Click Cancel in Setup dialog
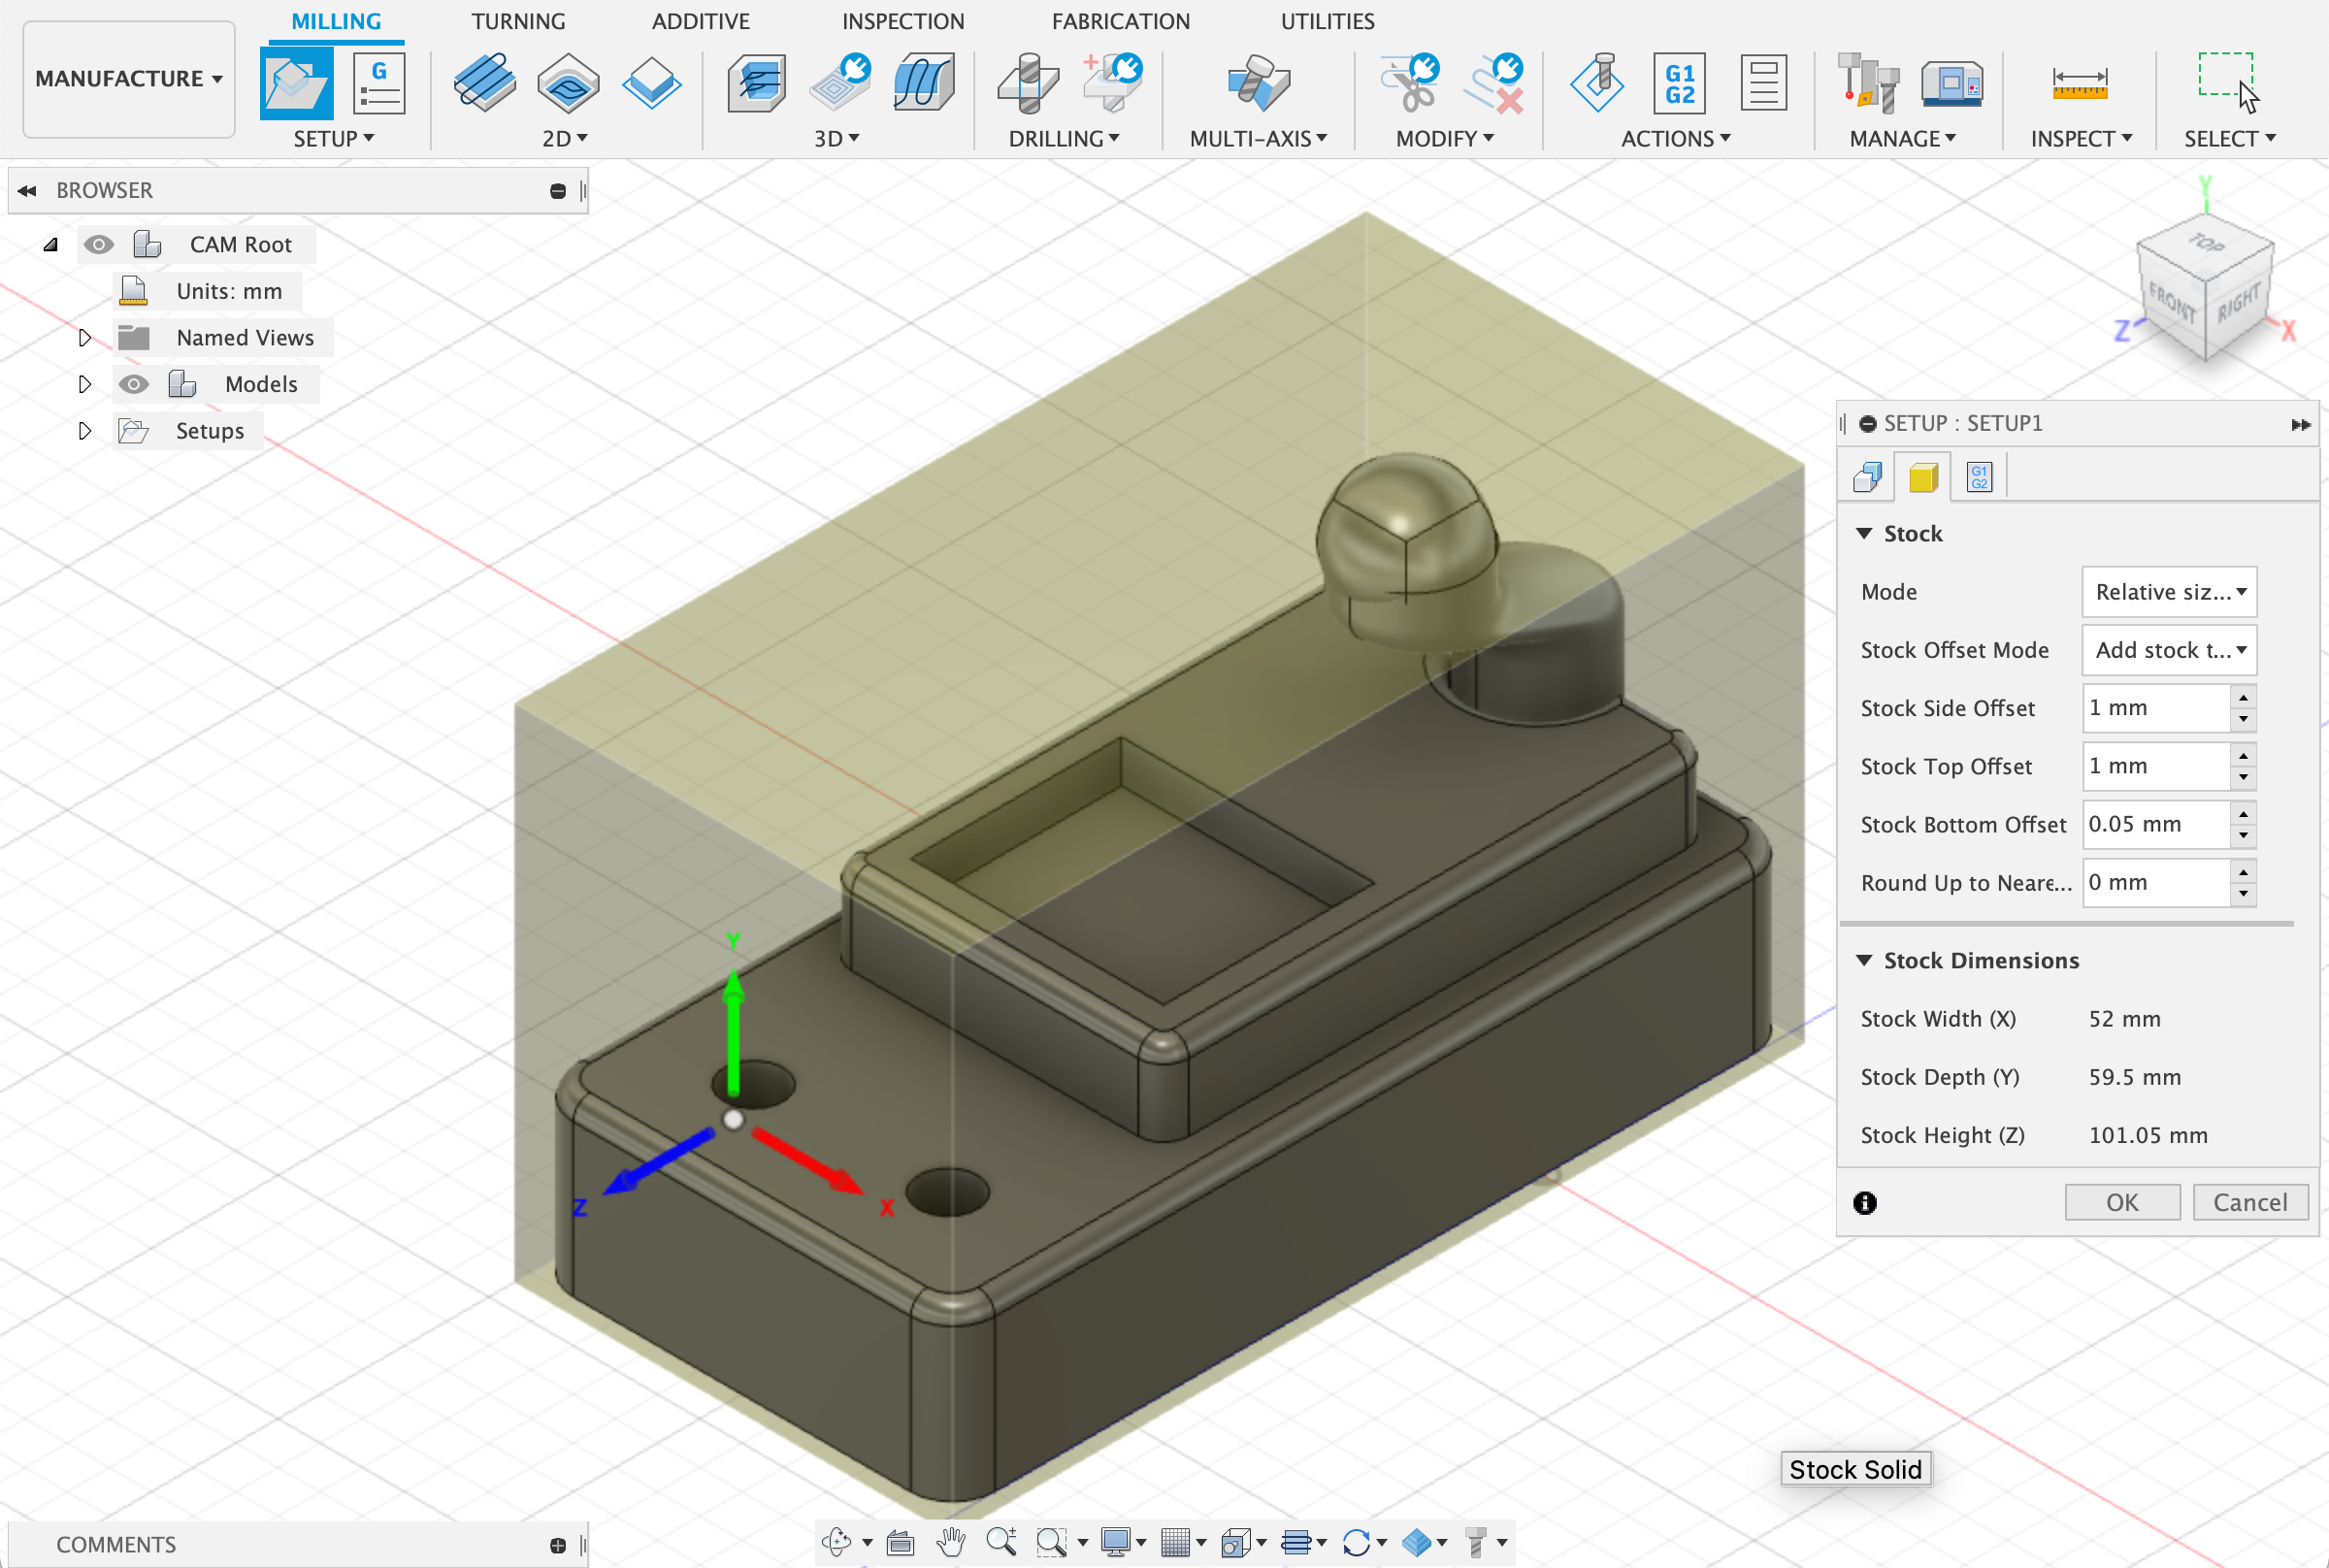Viewport: 2329px width, 1568px height. (2249, 1202)
